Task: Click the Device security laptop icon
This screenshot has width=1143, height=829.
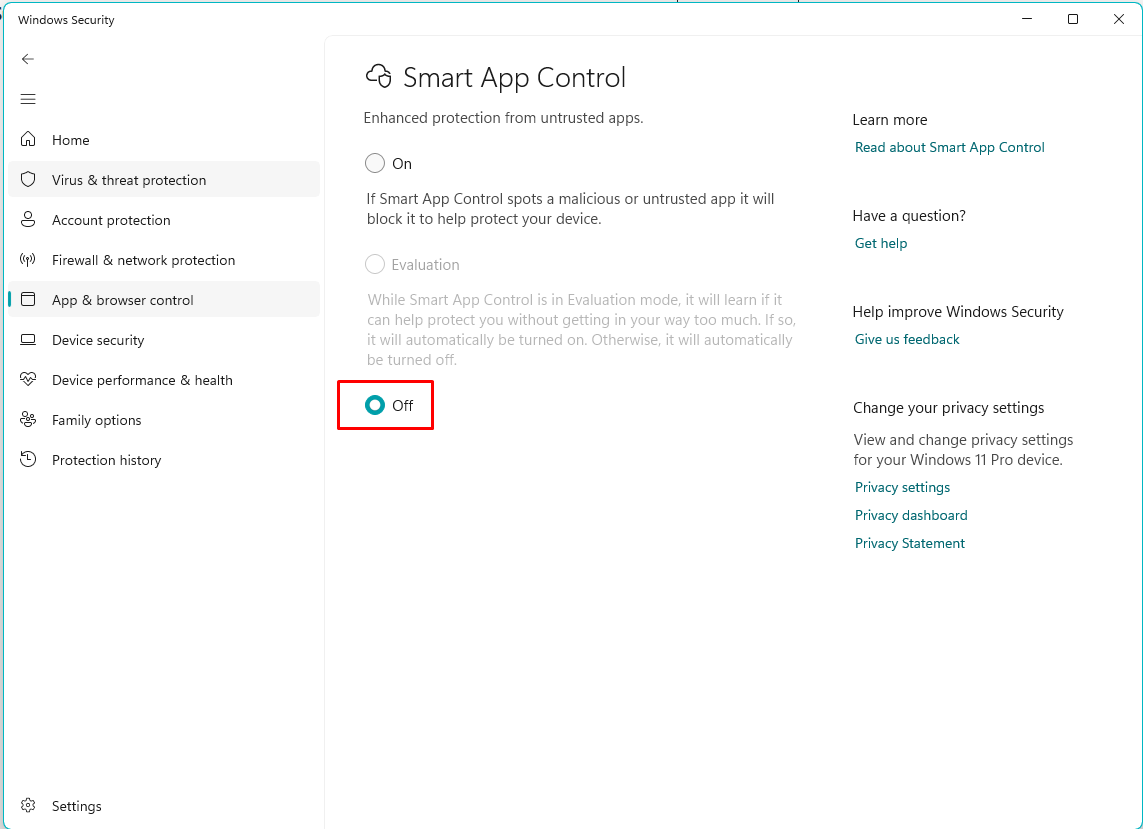Action: [x=28, y=340]
